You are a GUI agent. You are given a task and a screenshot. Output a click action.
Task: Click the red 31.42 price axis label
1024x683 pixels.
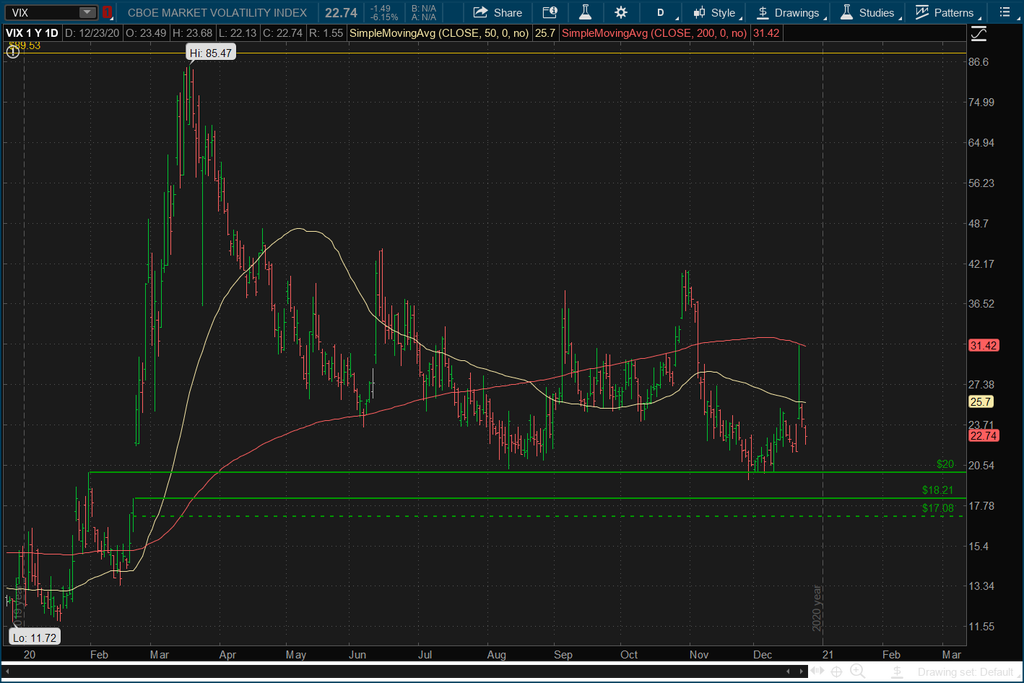(983, 345)
